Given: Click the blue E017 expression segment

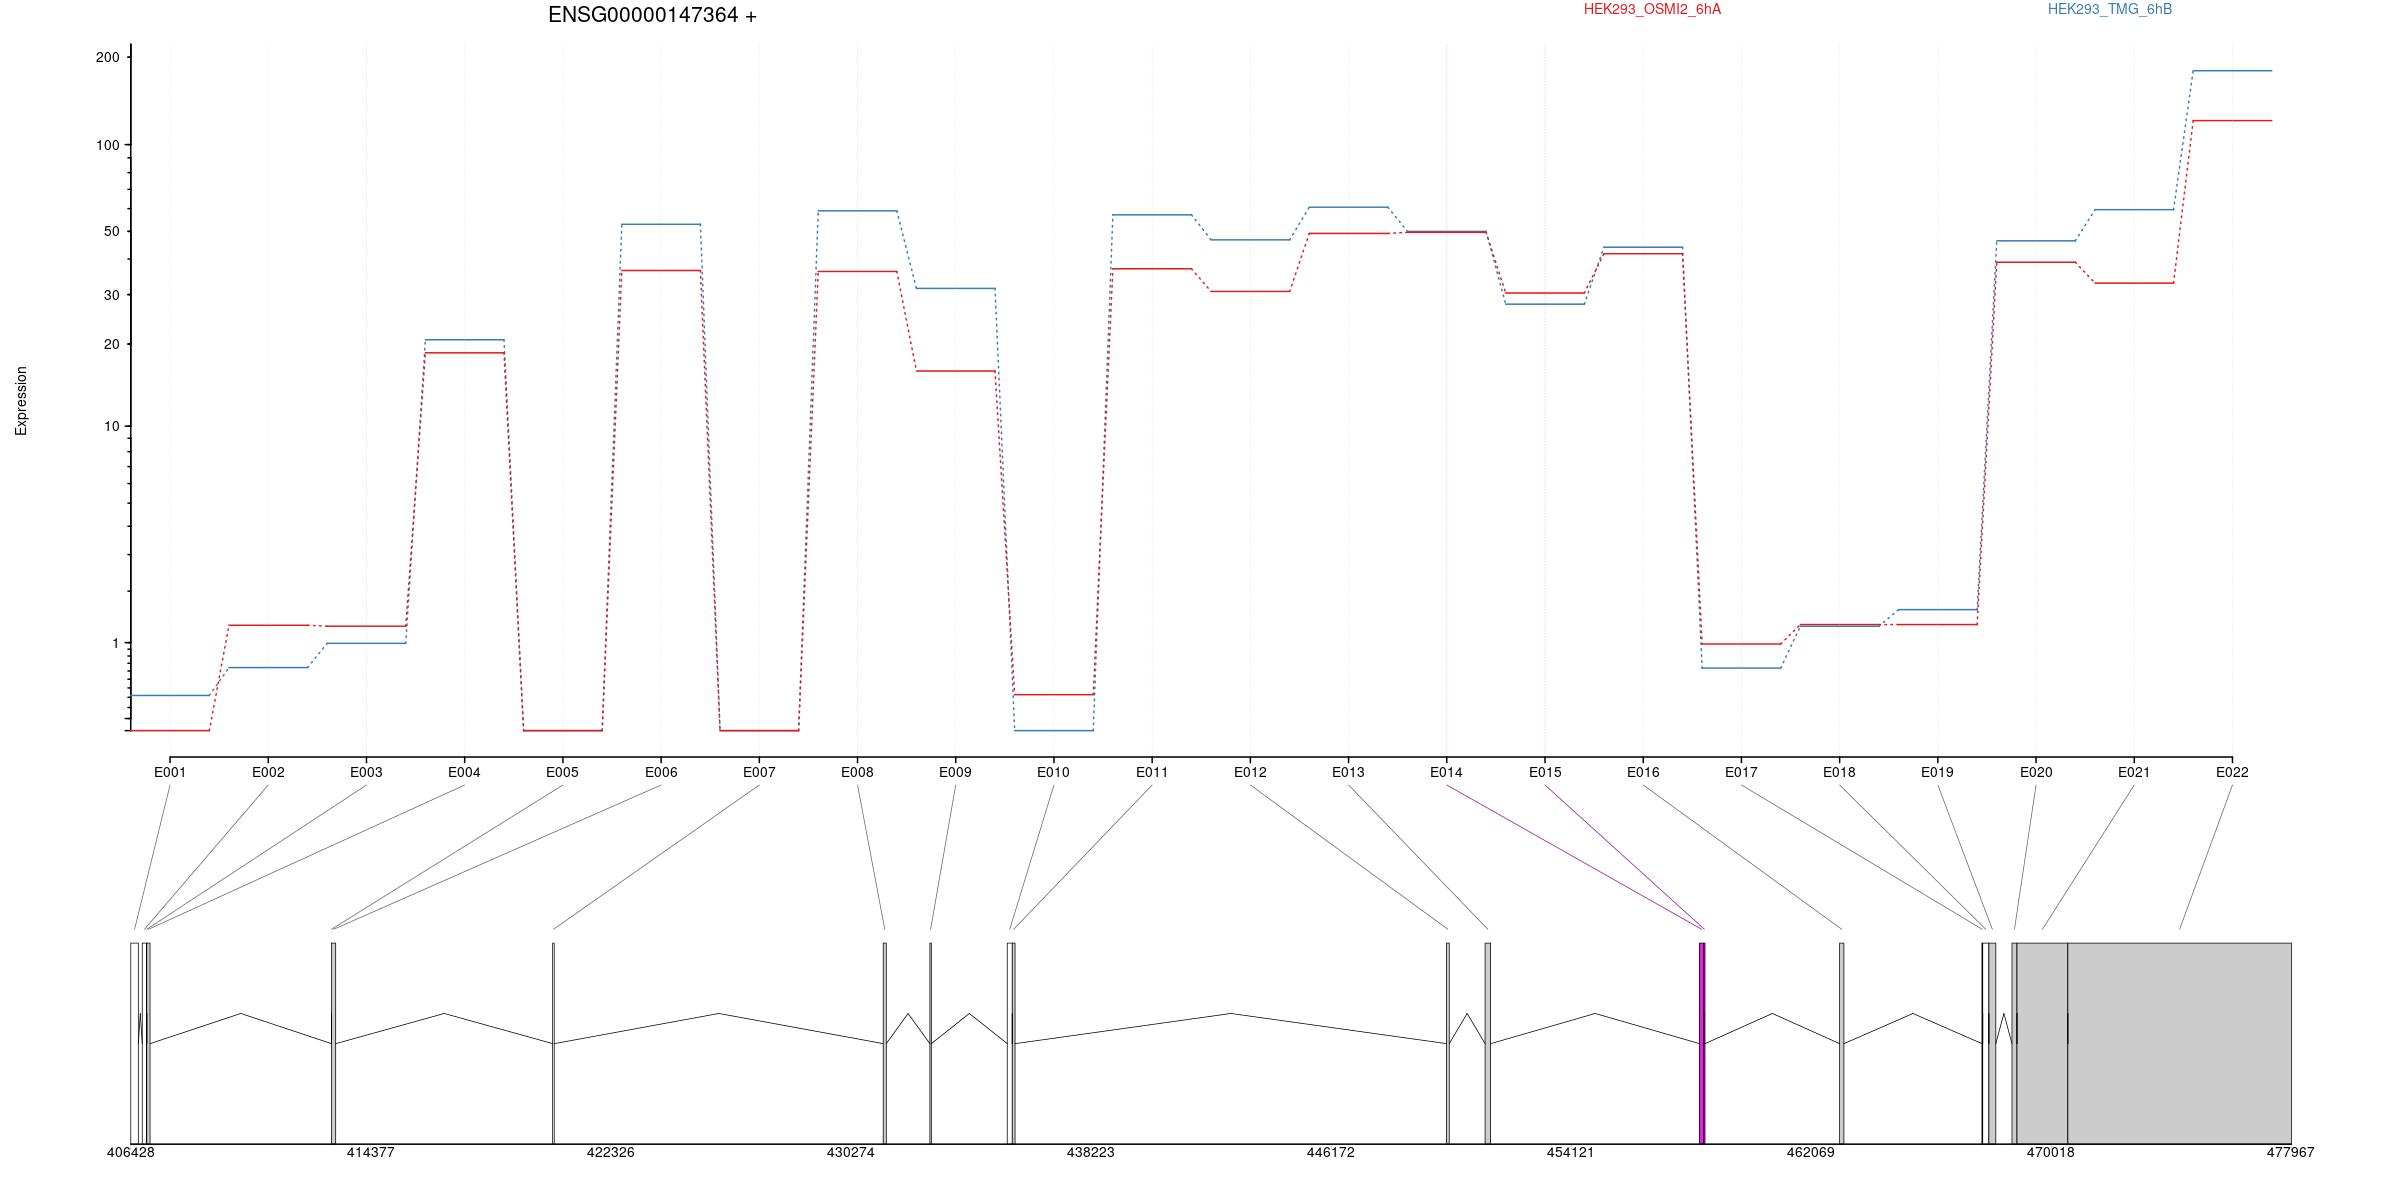Looking at the screenshot, I should coord(1741,668).
